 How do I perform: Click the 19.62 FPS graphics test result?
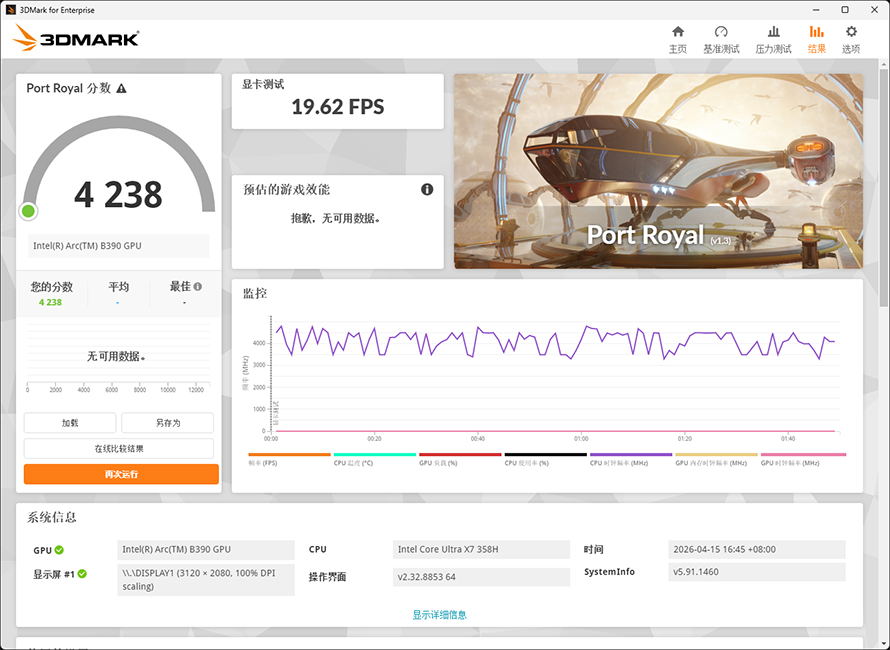click(x=338, y=107)
